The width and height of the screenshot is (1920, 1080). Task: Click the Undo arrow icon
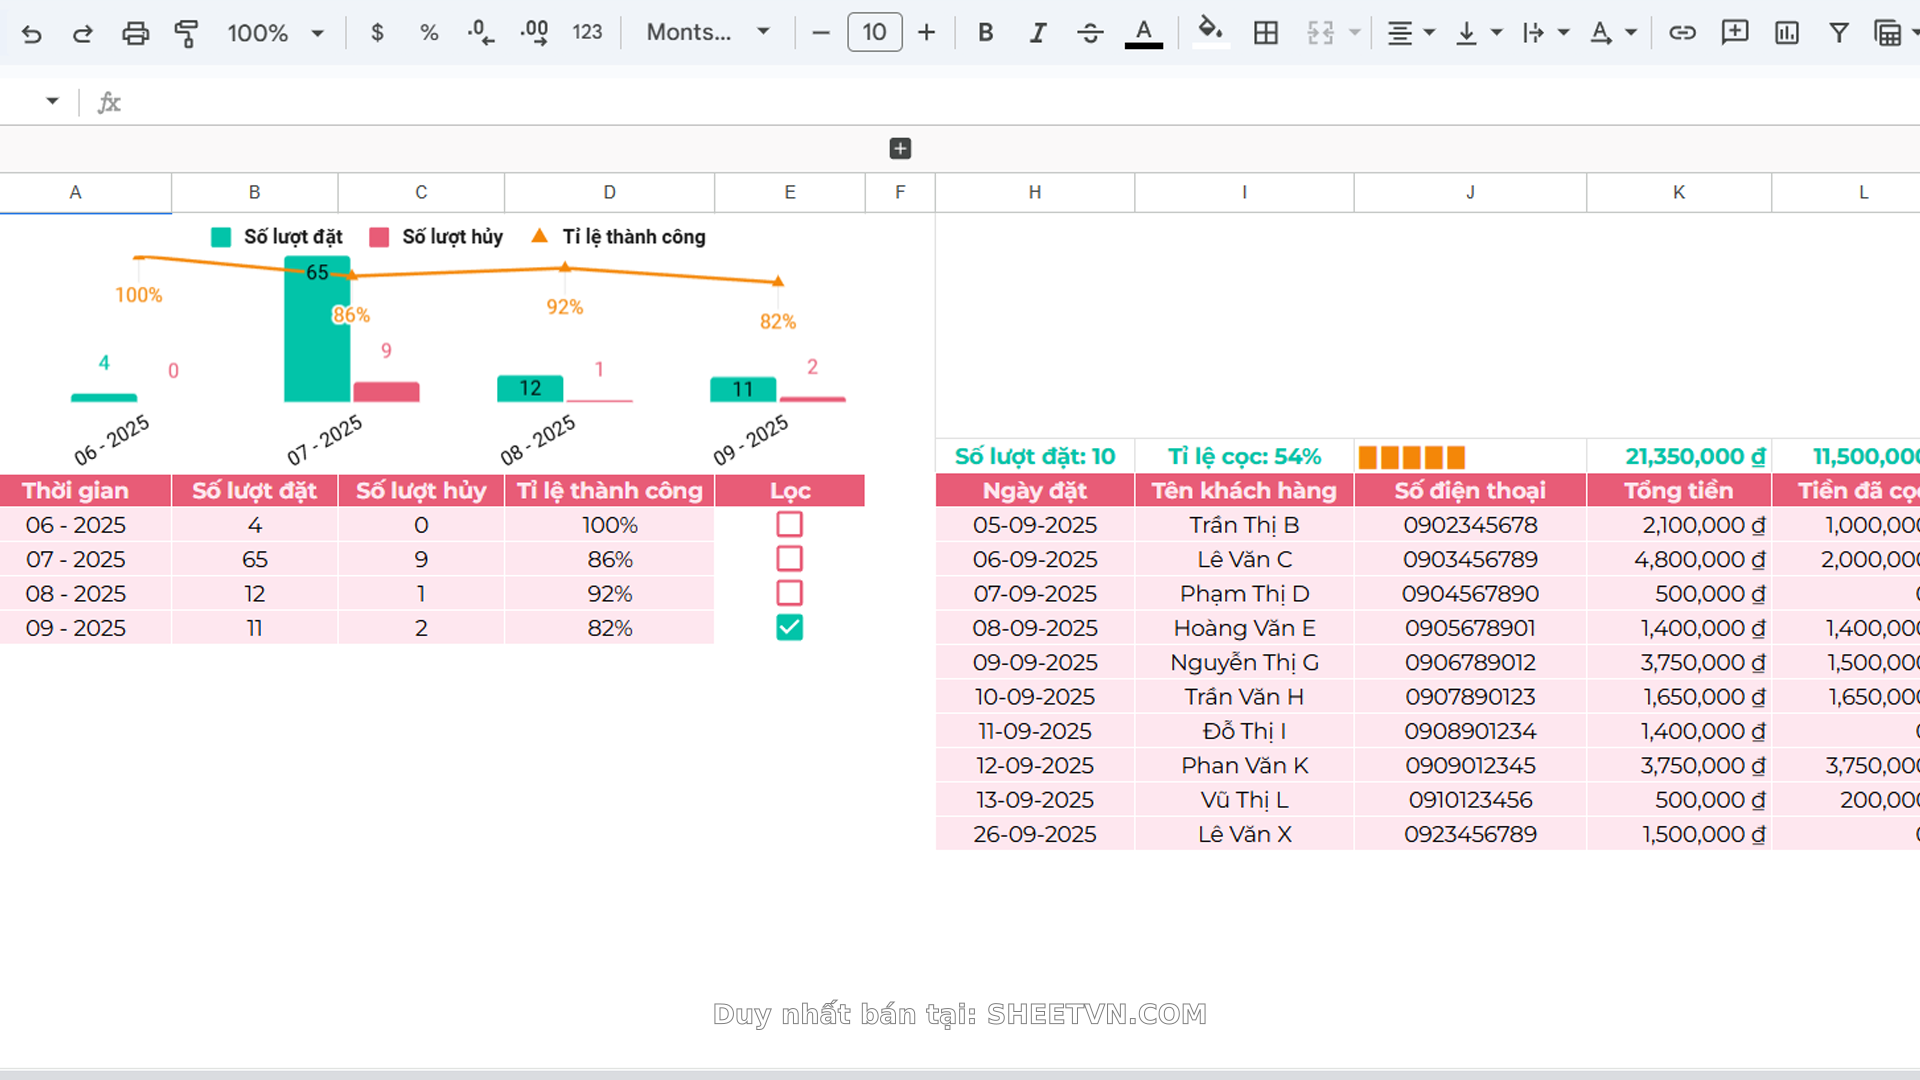(x=32, y=33)
